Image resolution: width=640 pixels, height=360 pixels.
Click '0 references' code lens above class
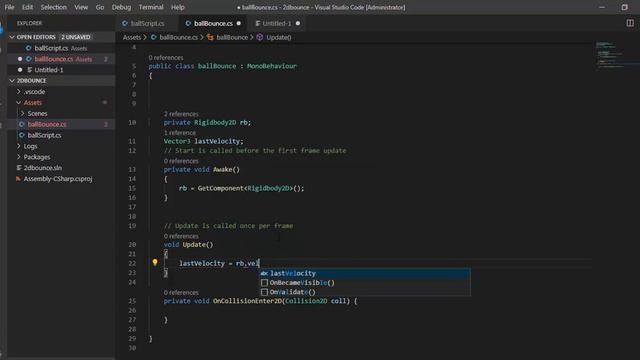[x=166, y=58]
